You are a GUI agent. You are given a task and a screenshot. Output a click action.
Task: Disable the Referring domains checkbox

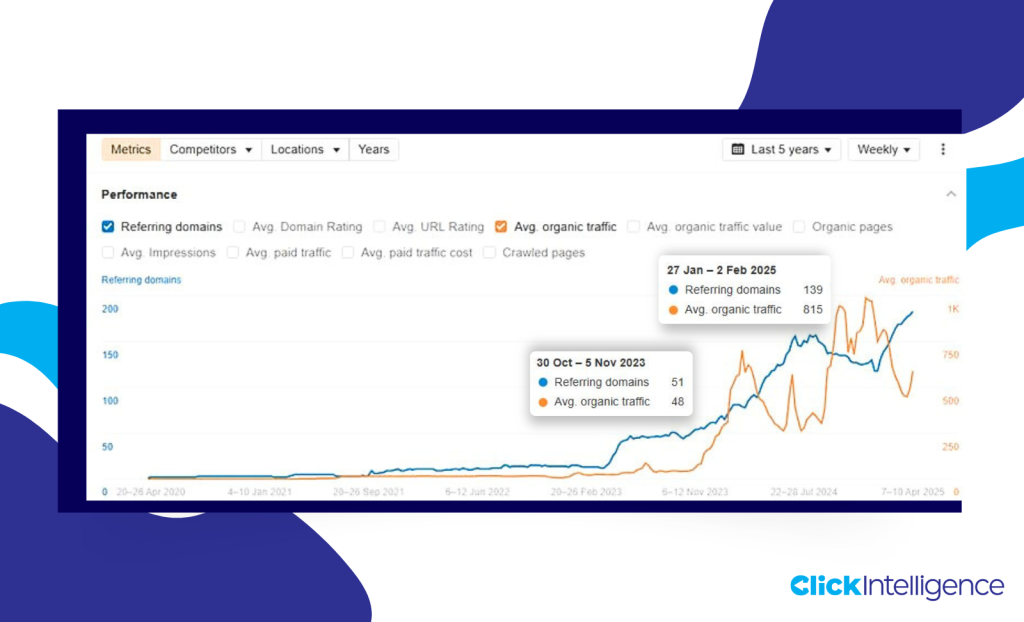tap(107, 227)
